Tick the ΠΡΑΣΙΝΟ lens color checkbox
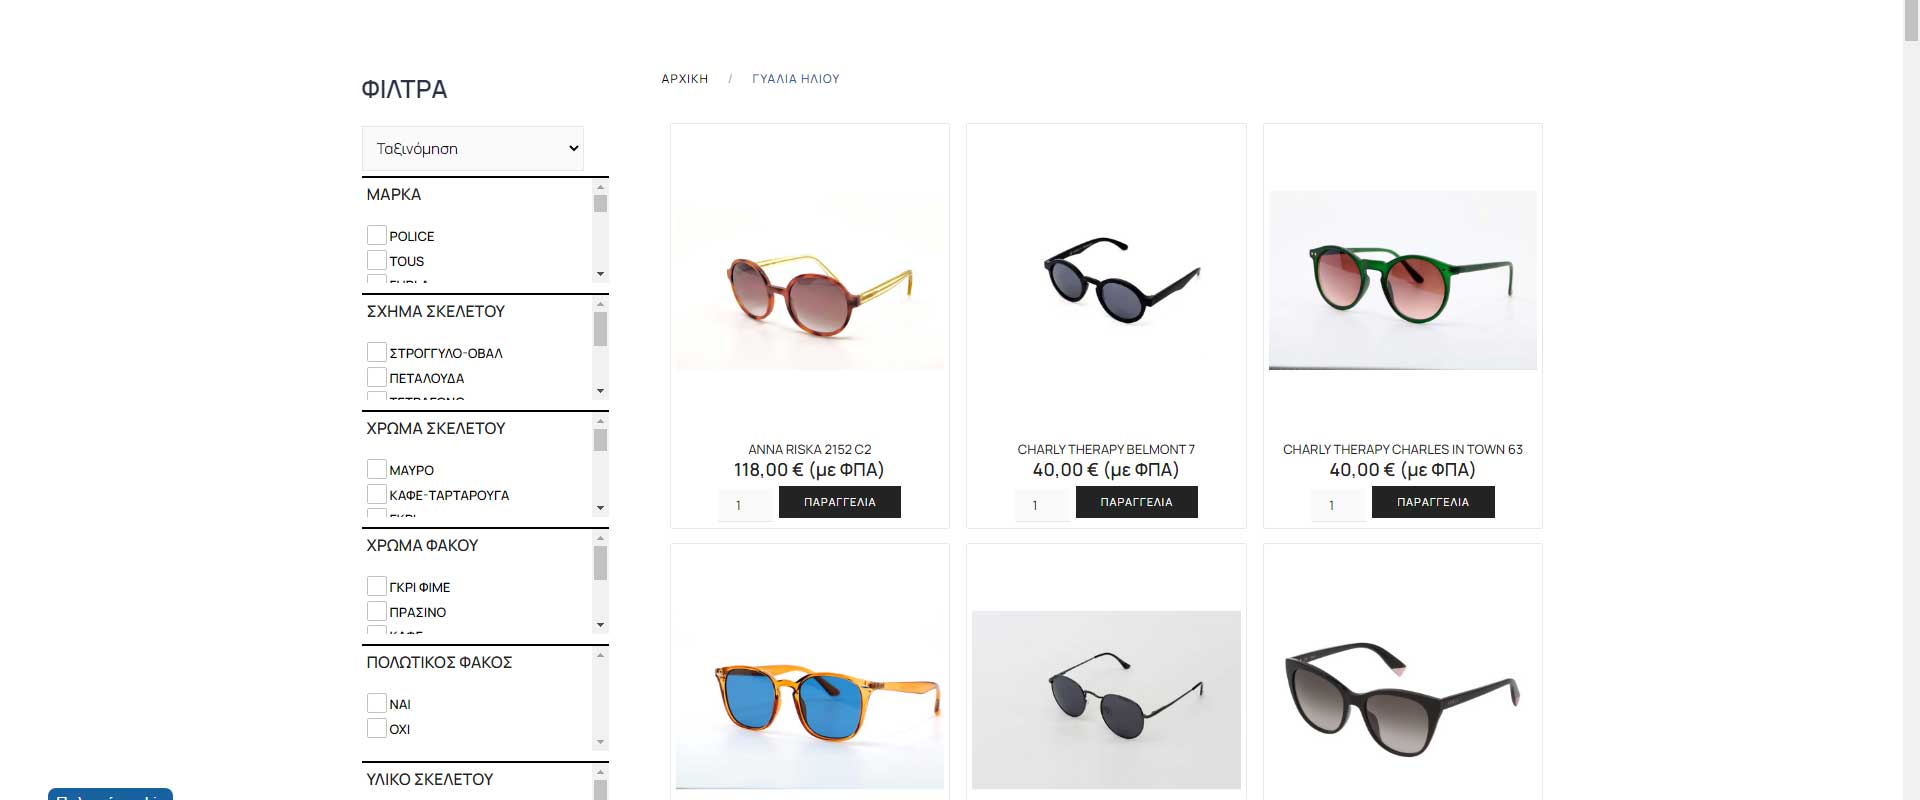The height and width of the screenshot is (800, 1920). click(x=377, y=611)
